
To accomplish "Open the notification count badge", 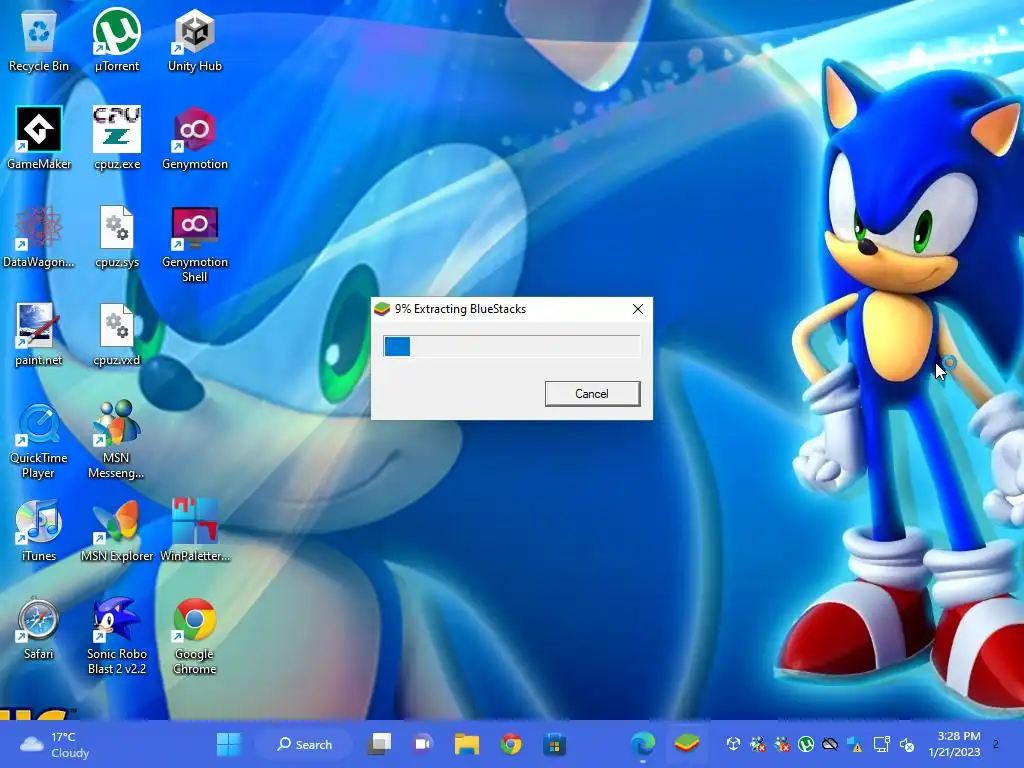I will 995,744.
